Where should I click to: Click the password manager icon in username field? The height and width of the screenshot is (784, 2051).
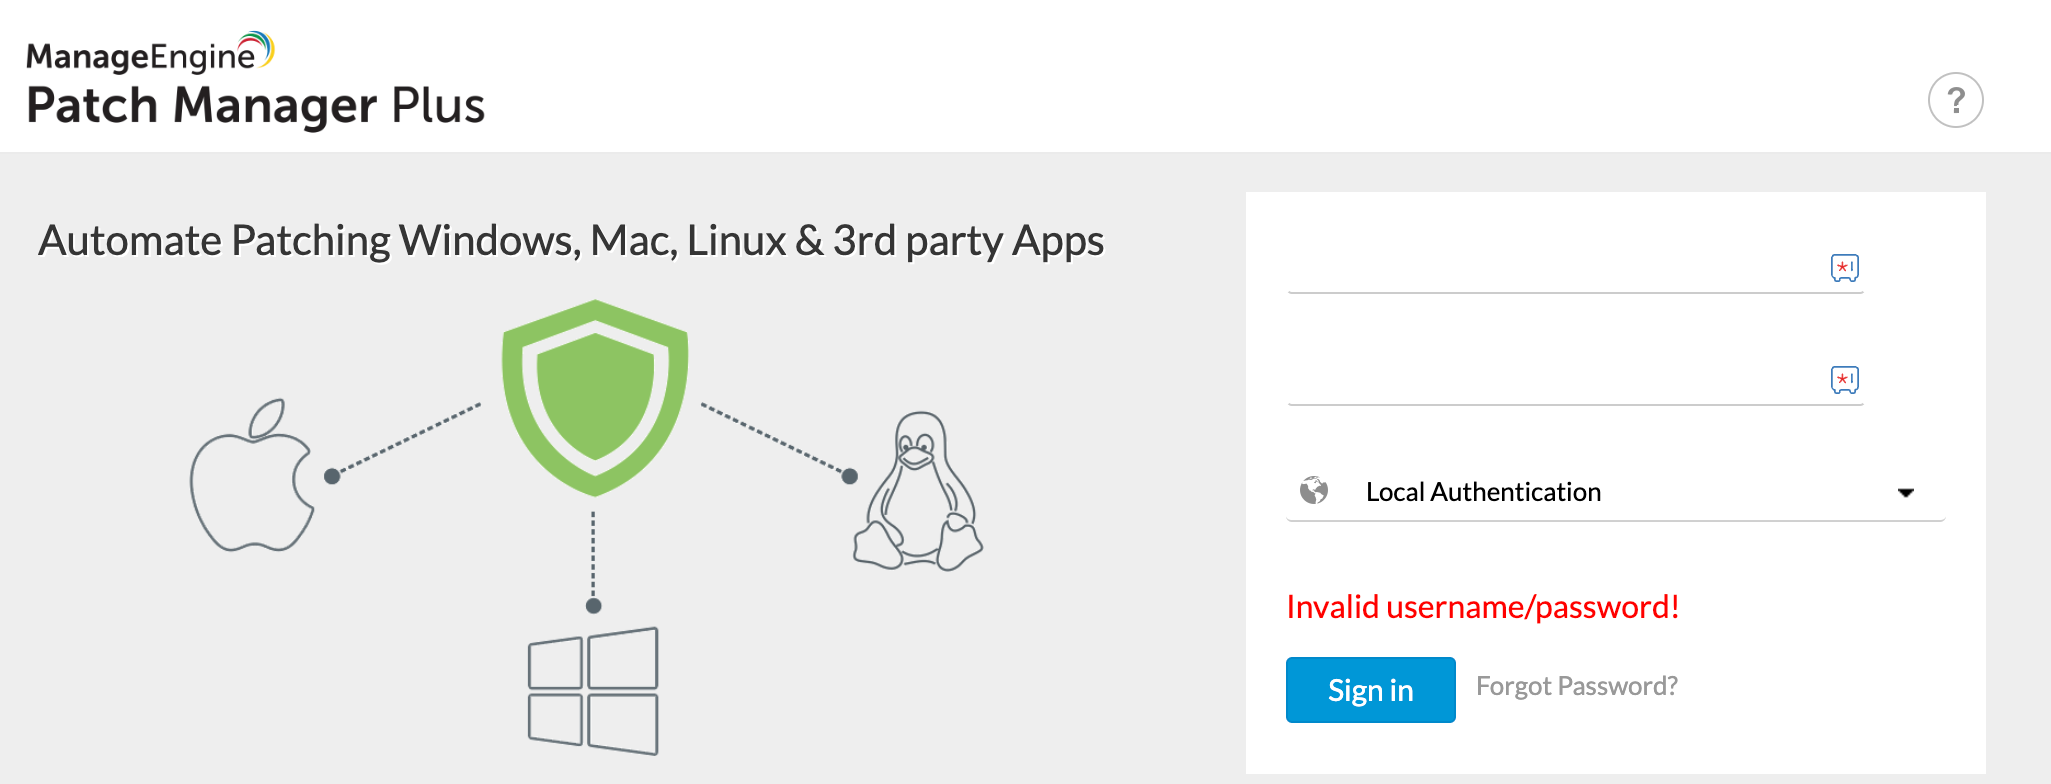(1844, 268)
